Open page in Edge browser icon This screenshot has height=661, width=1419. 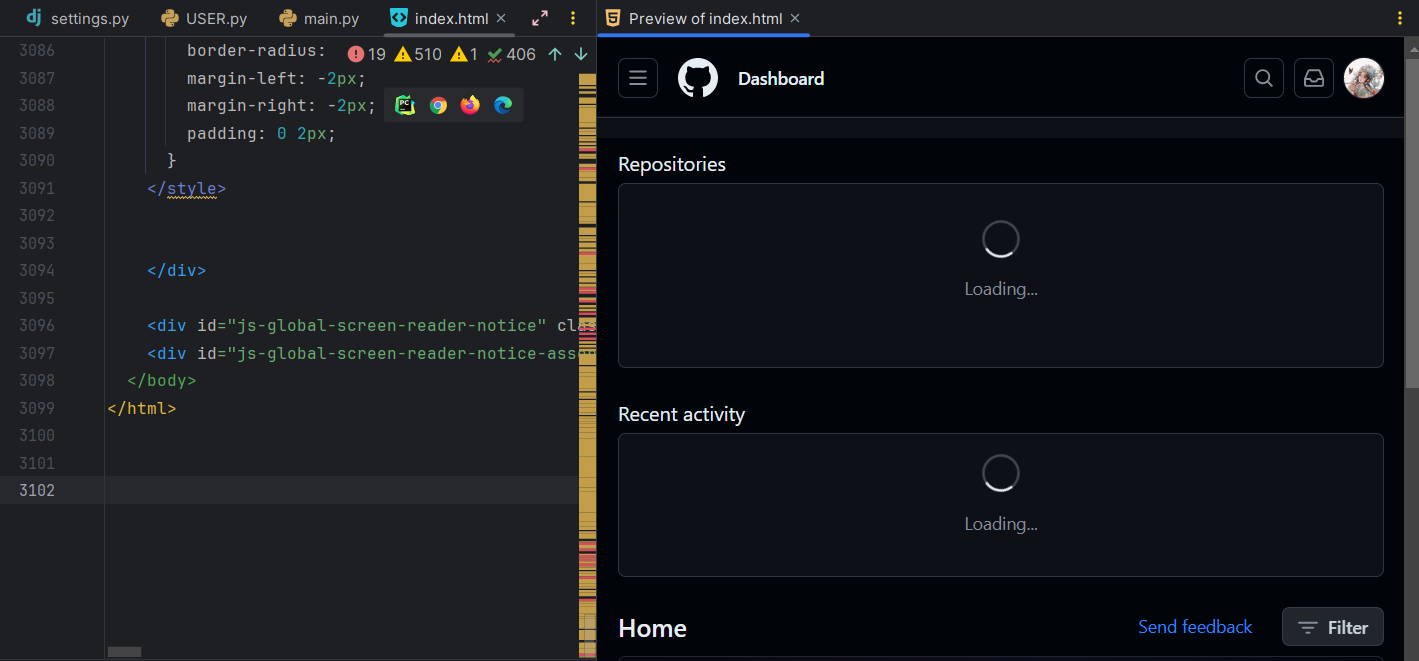pyautogui.click(x=503, y=105)
